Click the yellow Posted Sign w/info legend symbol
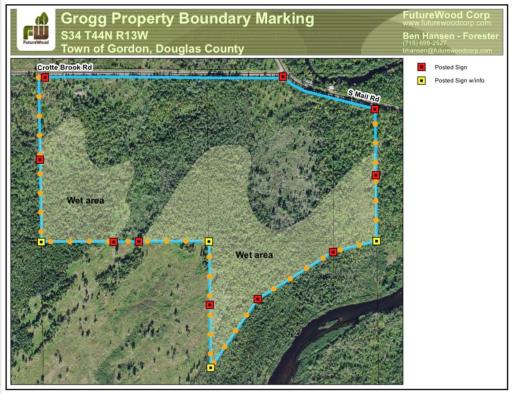The image size is (512, 394). (x=422, y=80)
